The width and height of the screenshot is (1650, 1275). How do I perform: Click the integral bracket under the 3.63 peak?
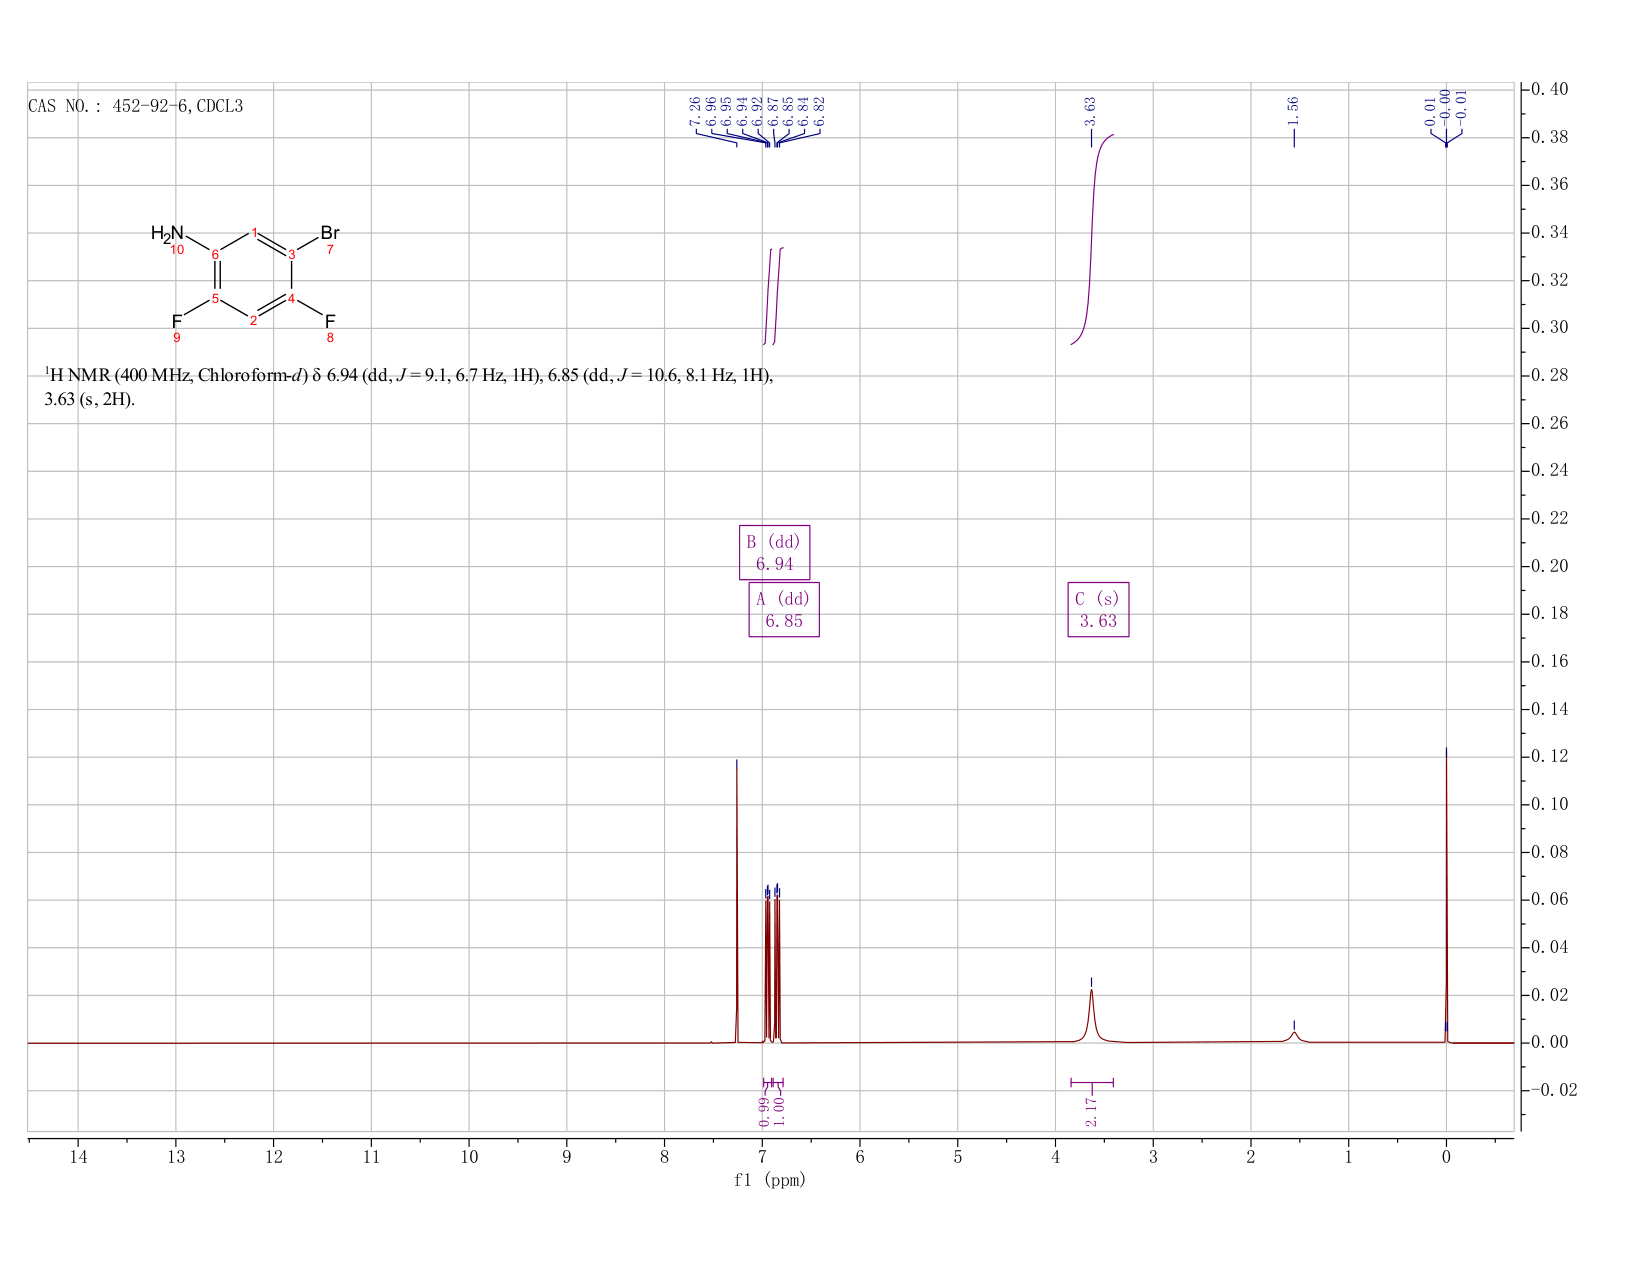[x=1092, y=1083]
